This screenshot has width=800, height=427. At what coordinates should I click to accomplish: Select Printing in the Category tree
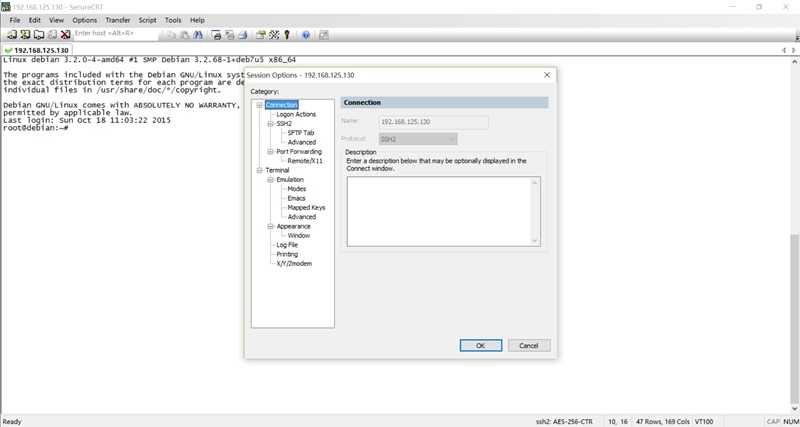pyautogui.click(x=287, y=254)
